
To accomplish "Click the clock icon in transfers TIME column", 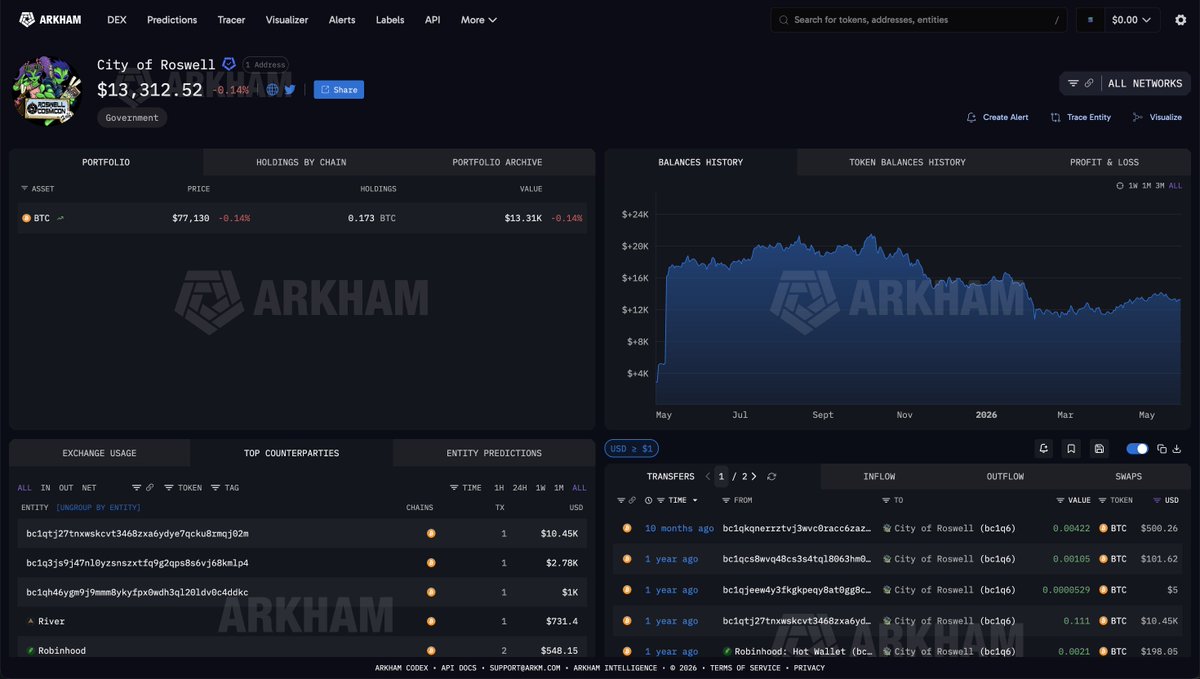I will click(x=648, y=500).
